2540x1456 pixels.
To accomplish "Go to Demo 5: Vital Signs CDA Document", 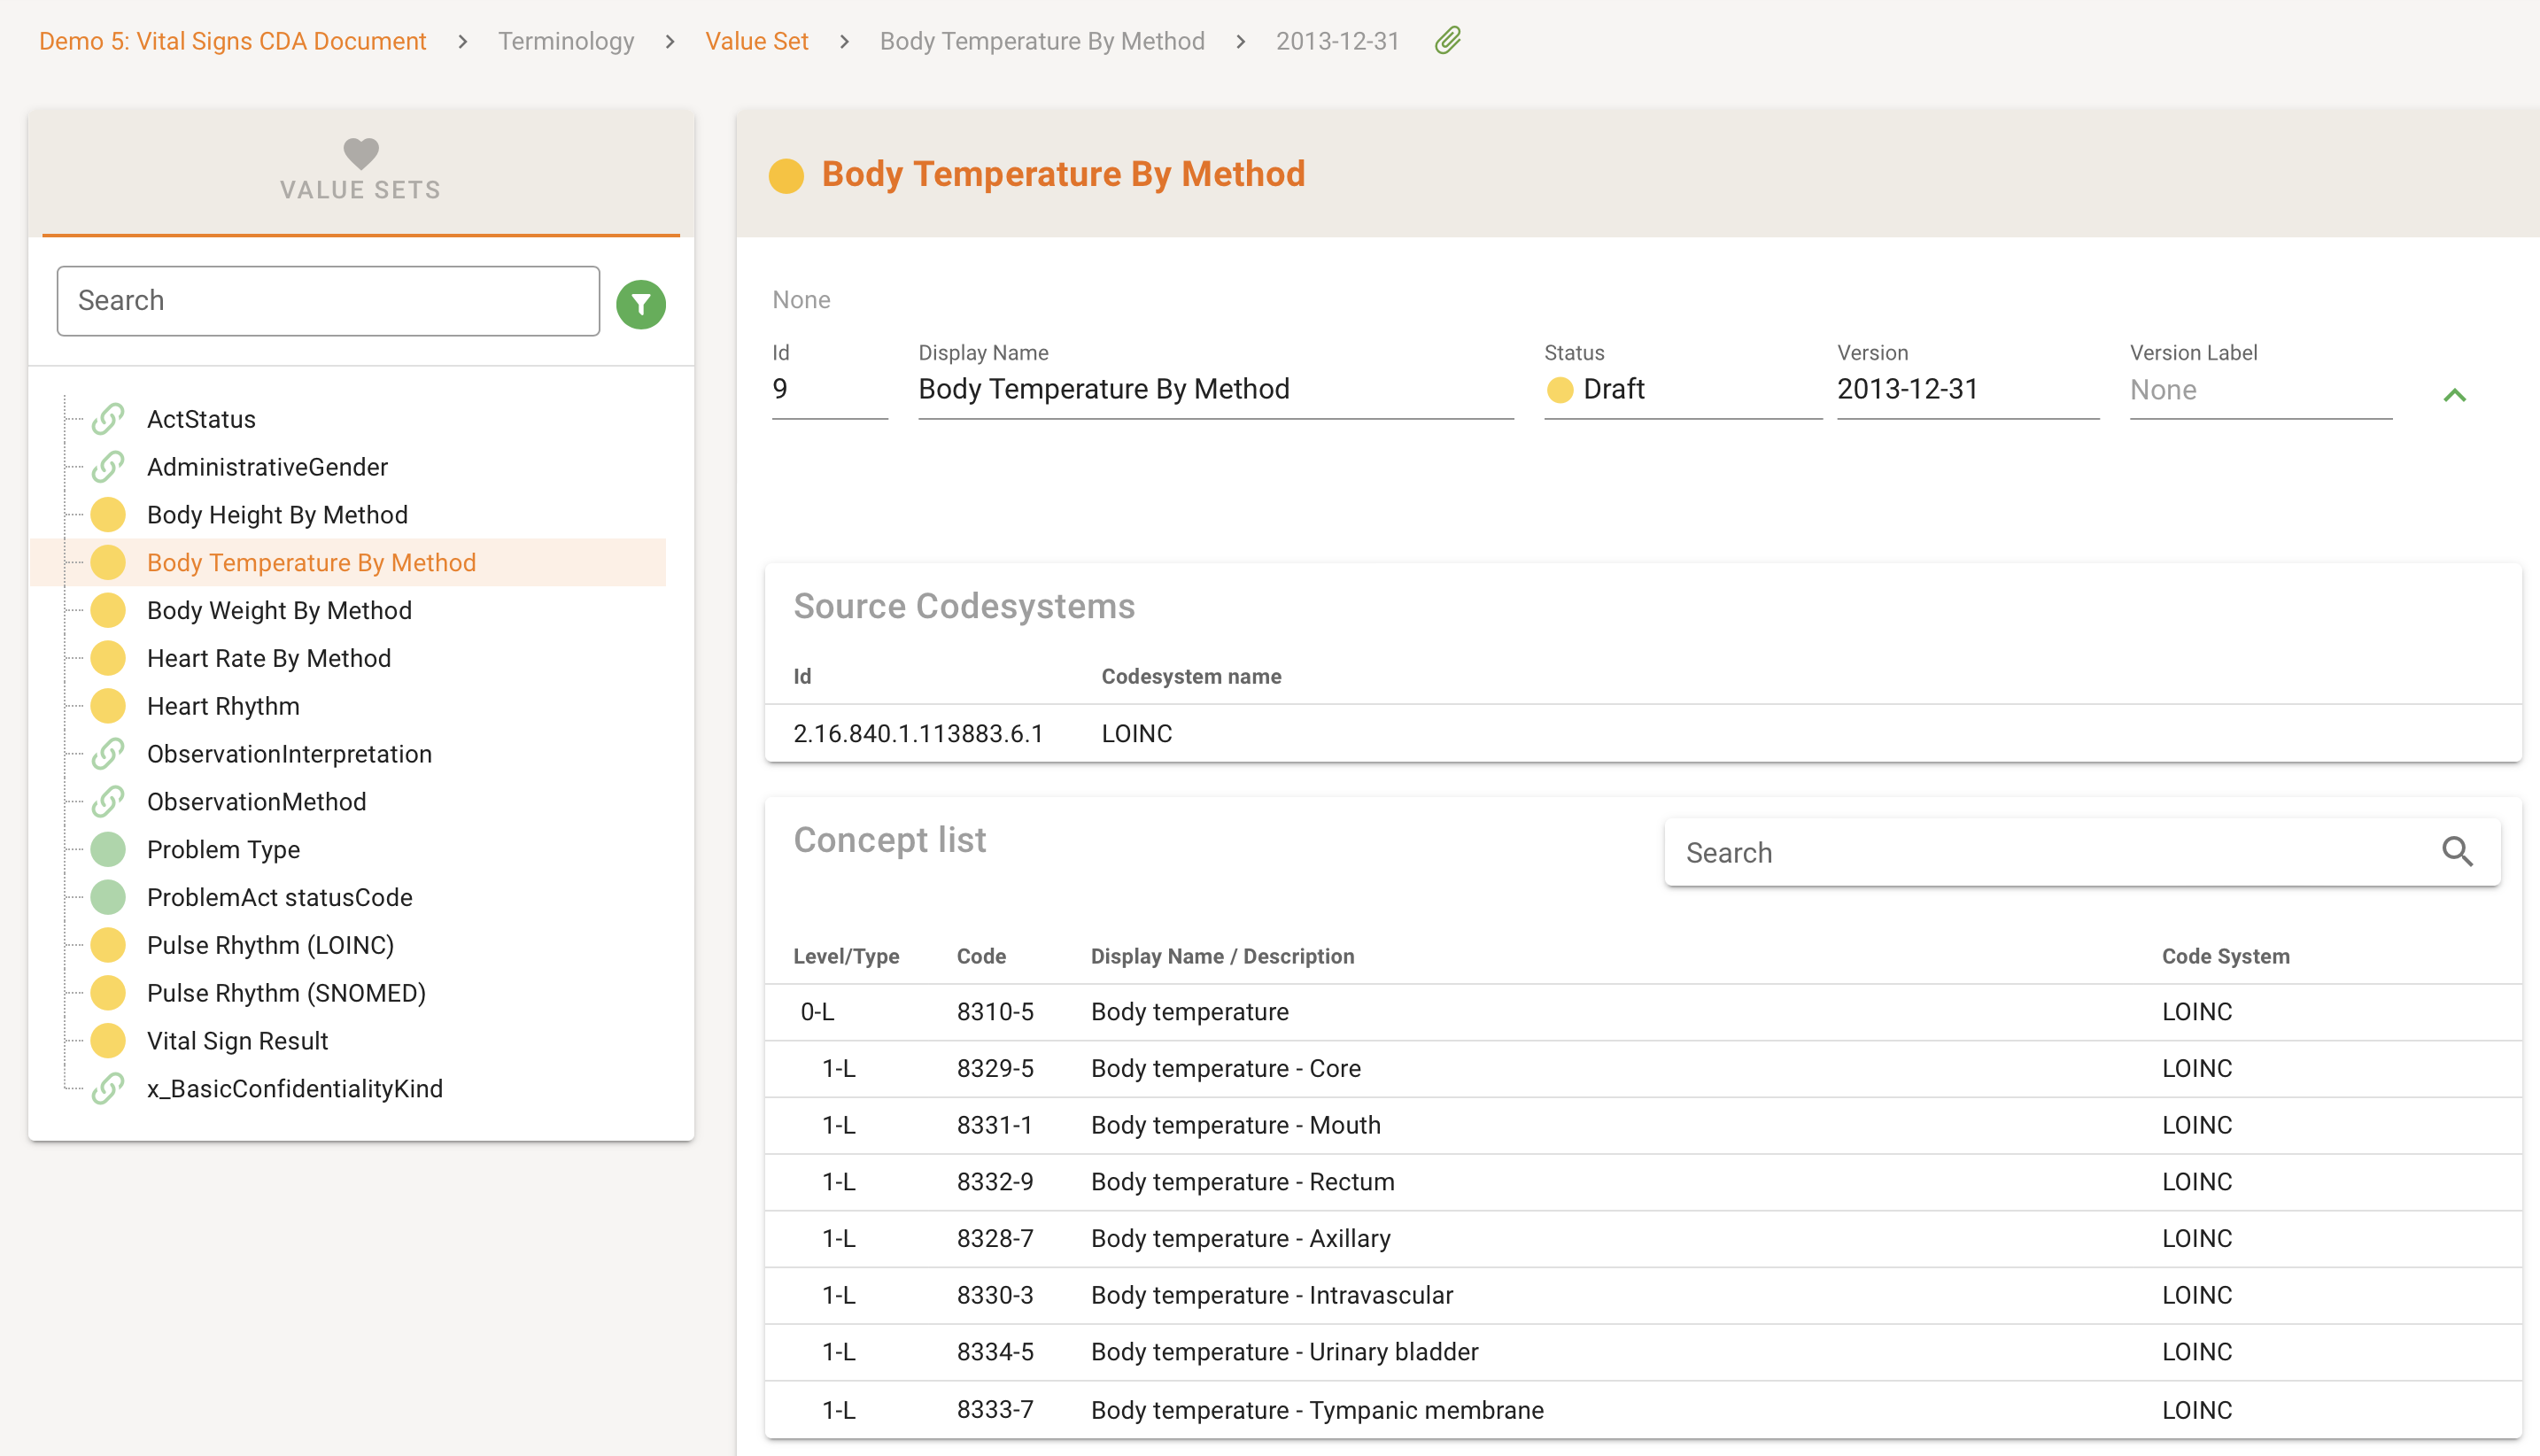I will 232,41.
